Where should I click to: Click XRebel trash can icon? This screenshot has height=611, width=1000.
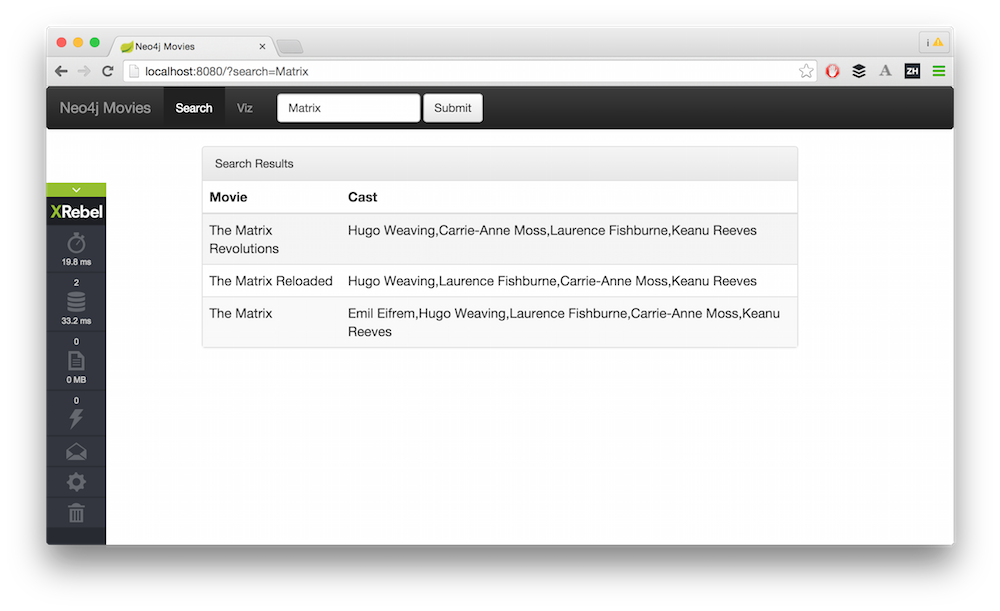pos(76,513)
